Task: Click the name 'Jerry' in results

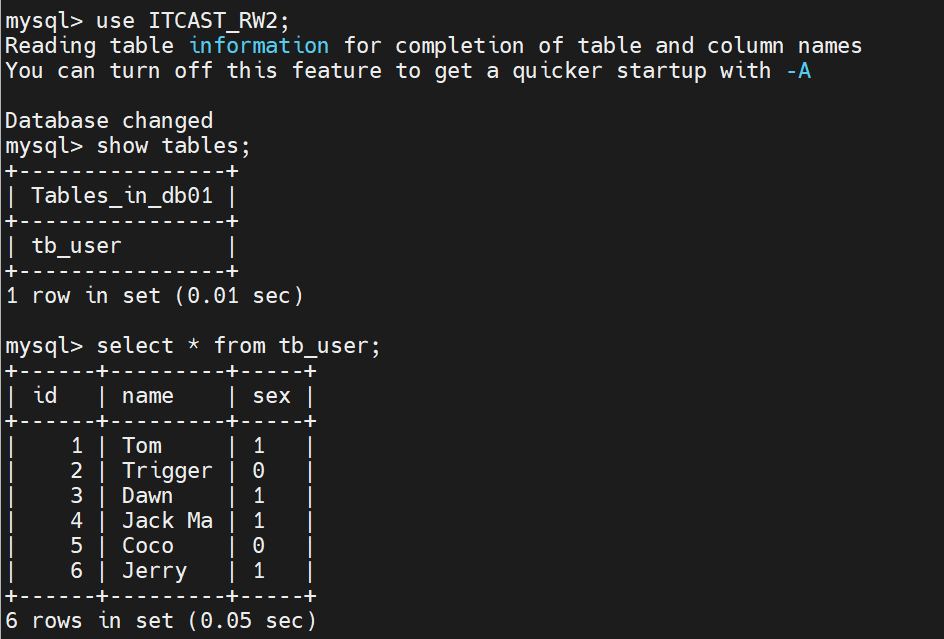Action: (154, 571)
